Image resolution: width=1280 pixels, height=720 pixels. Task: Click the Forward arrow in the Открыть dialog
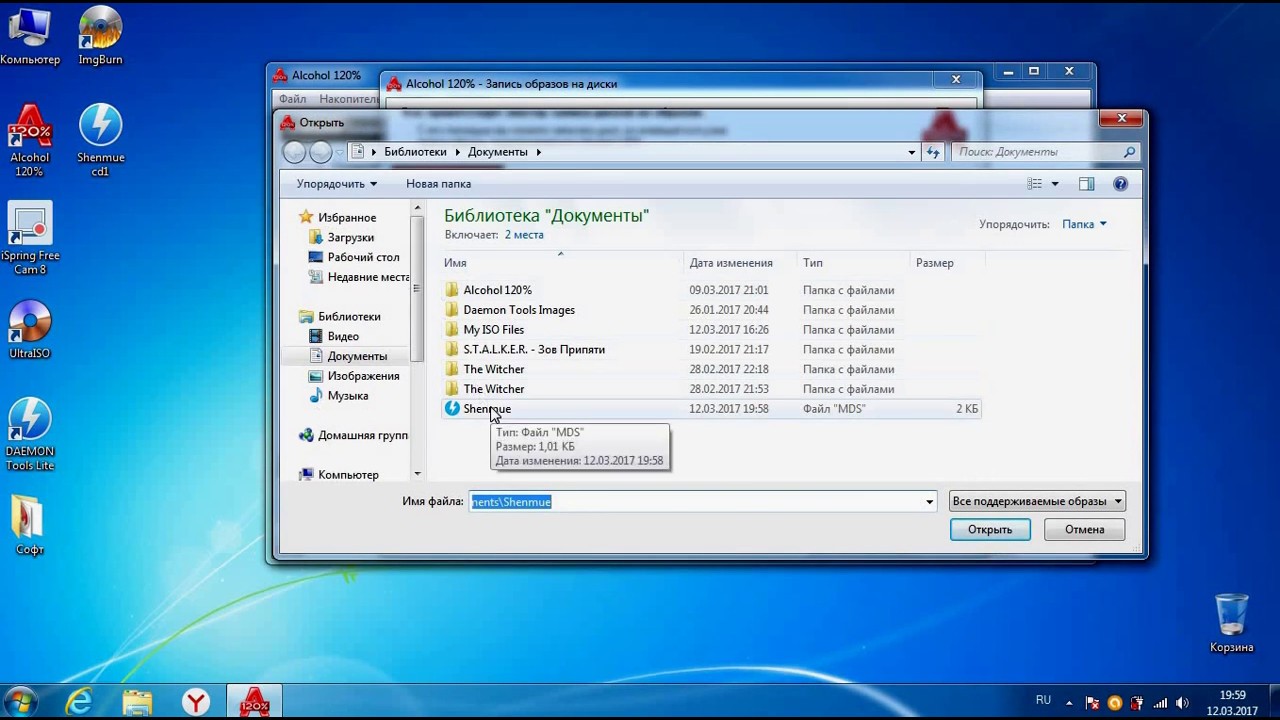(321, 152)
